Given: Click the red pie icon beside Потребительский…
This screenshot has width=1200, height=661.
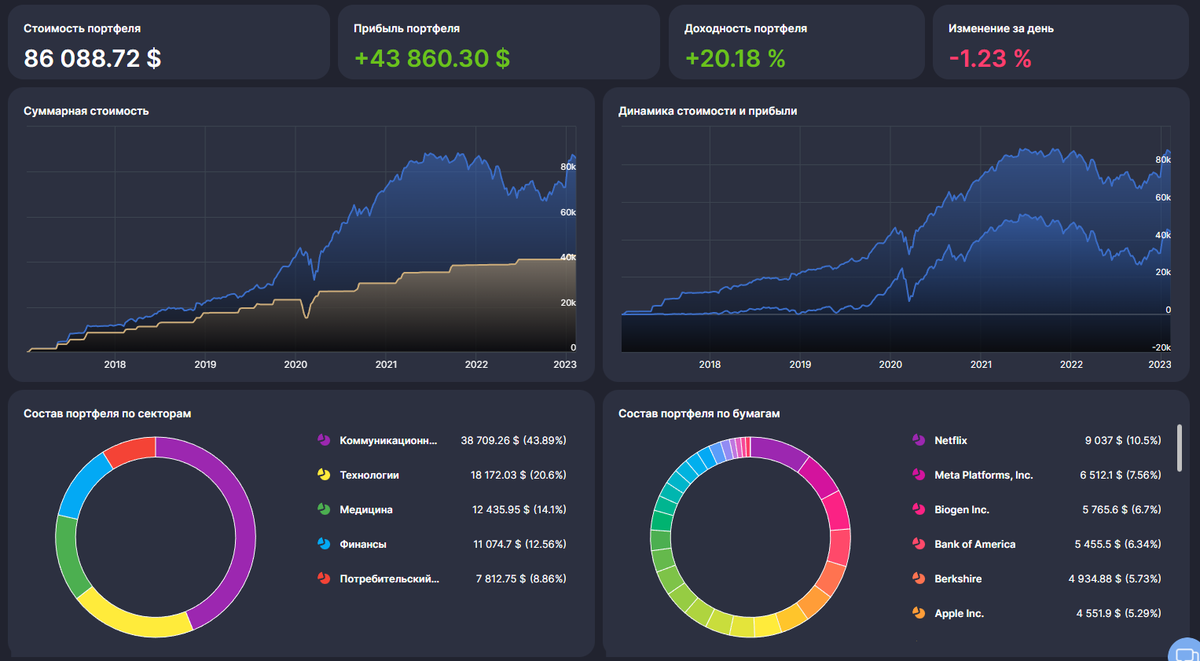Looking at the screenshot, I should point(323,578).
